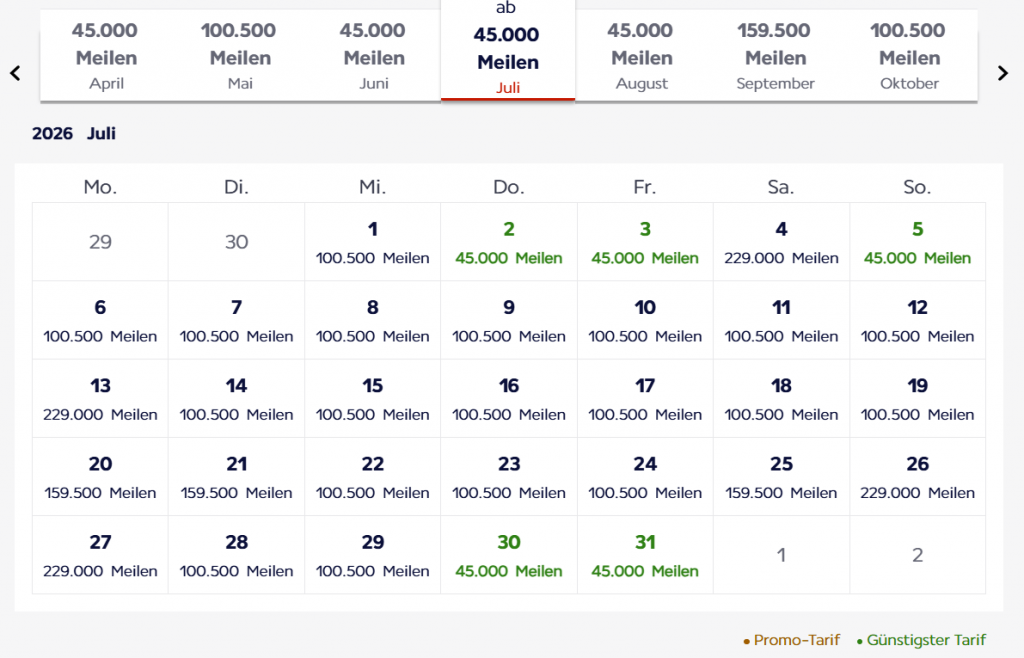Select July 1 for 100.500 Meilen
Image resolution: width=1024 pixels, height=658 pixels.
[x=373, y=242]
